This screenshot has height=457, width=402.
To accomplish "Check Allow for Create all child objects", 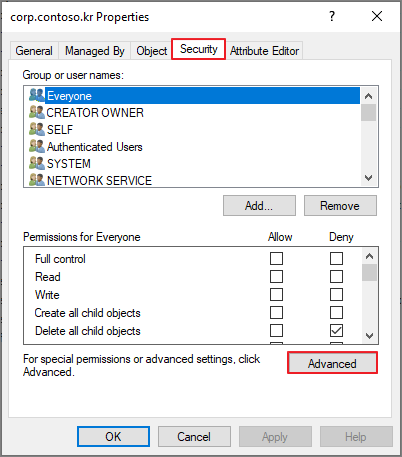I will pyautogui.click(x=276, y=312).
